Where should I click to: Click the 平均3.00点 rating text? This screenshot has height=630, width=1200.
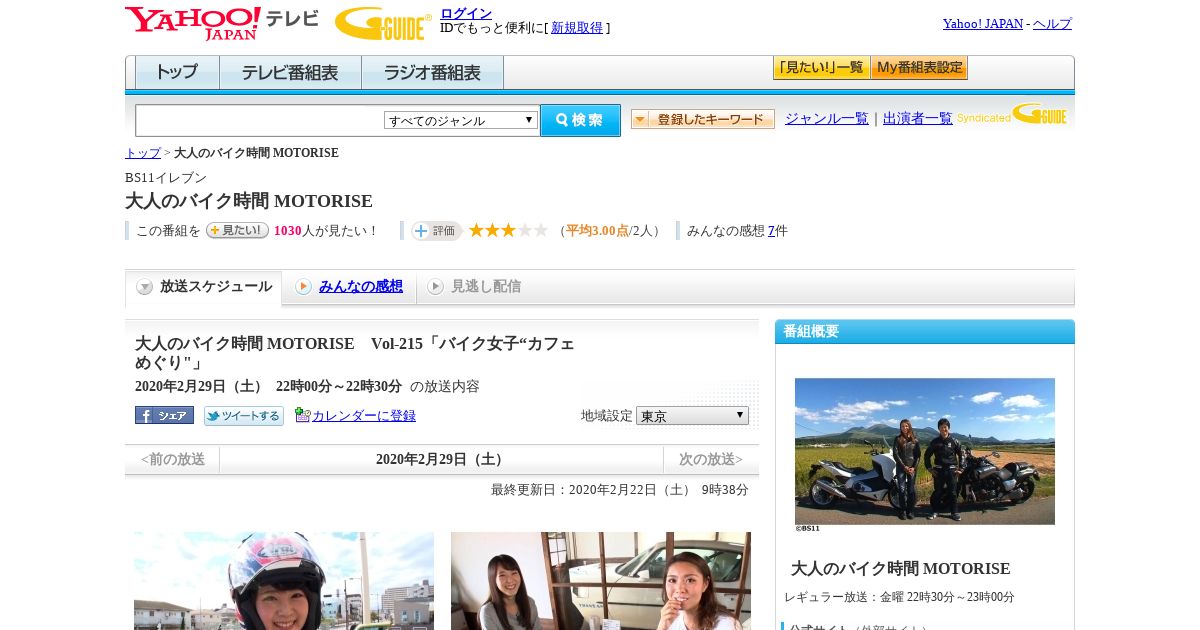click(x=598, y=231)
